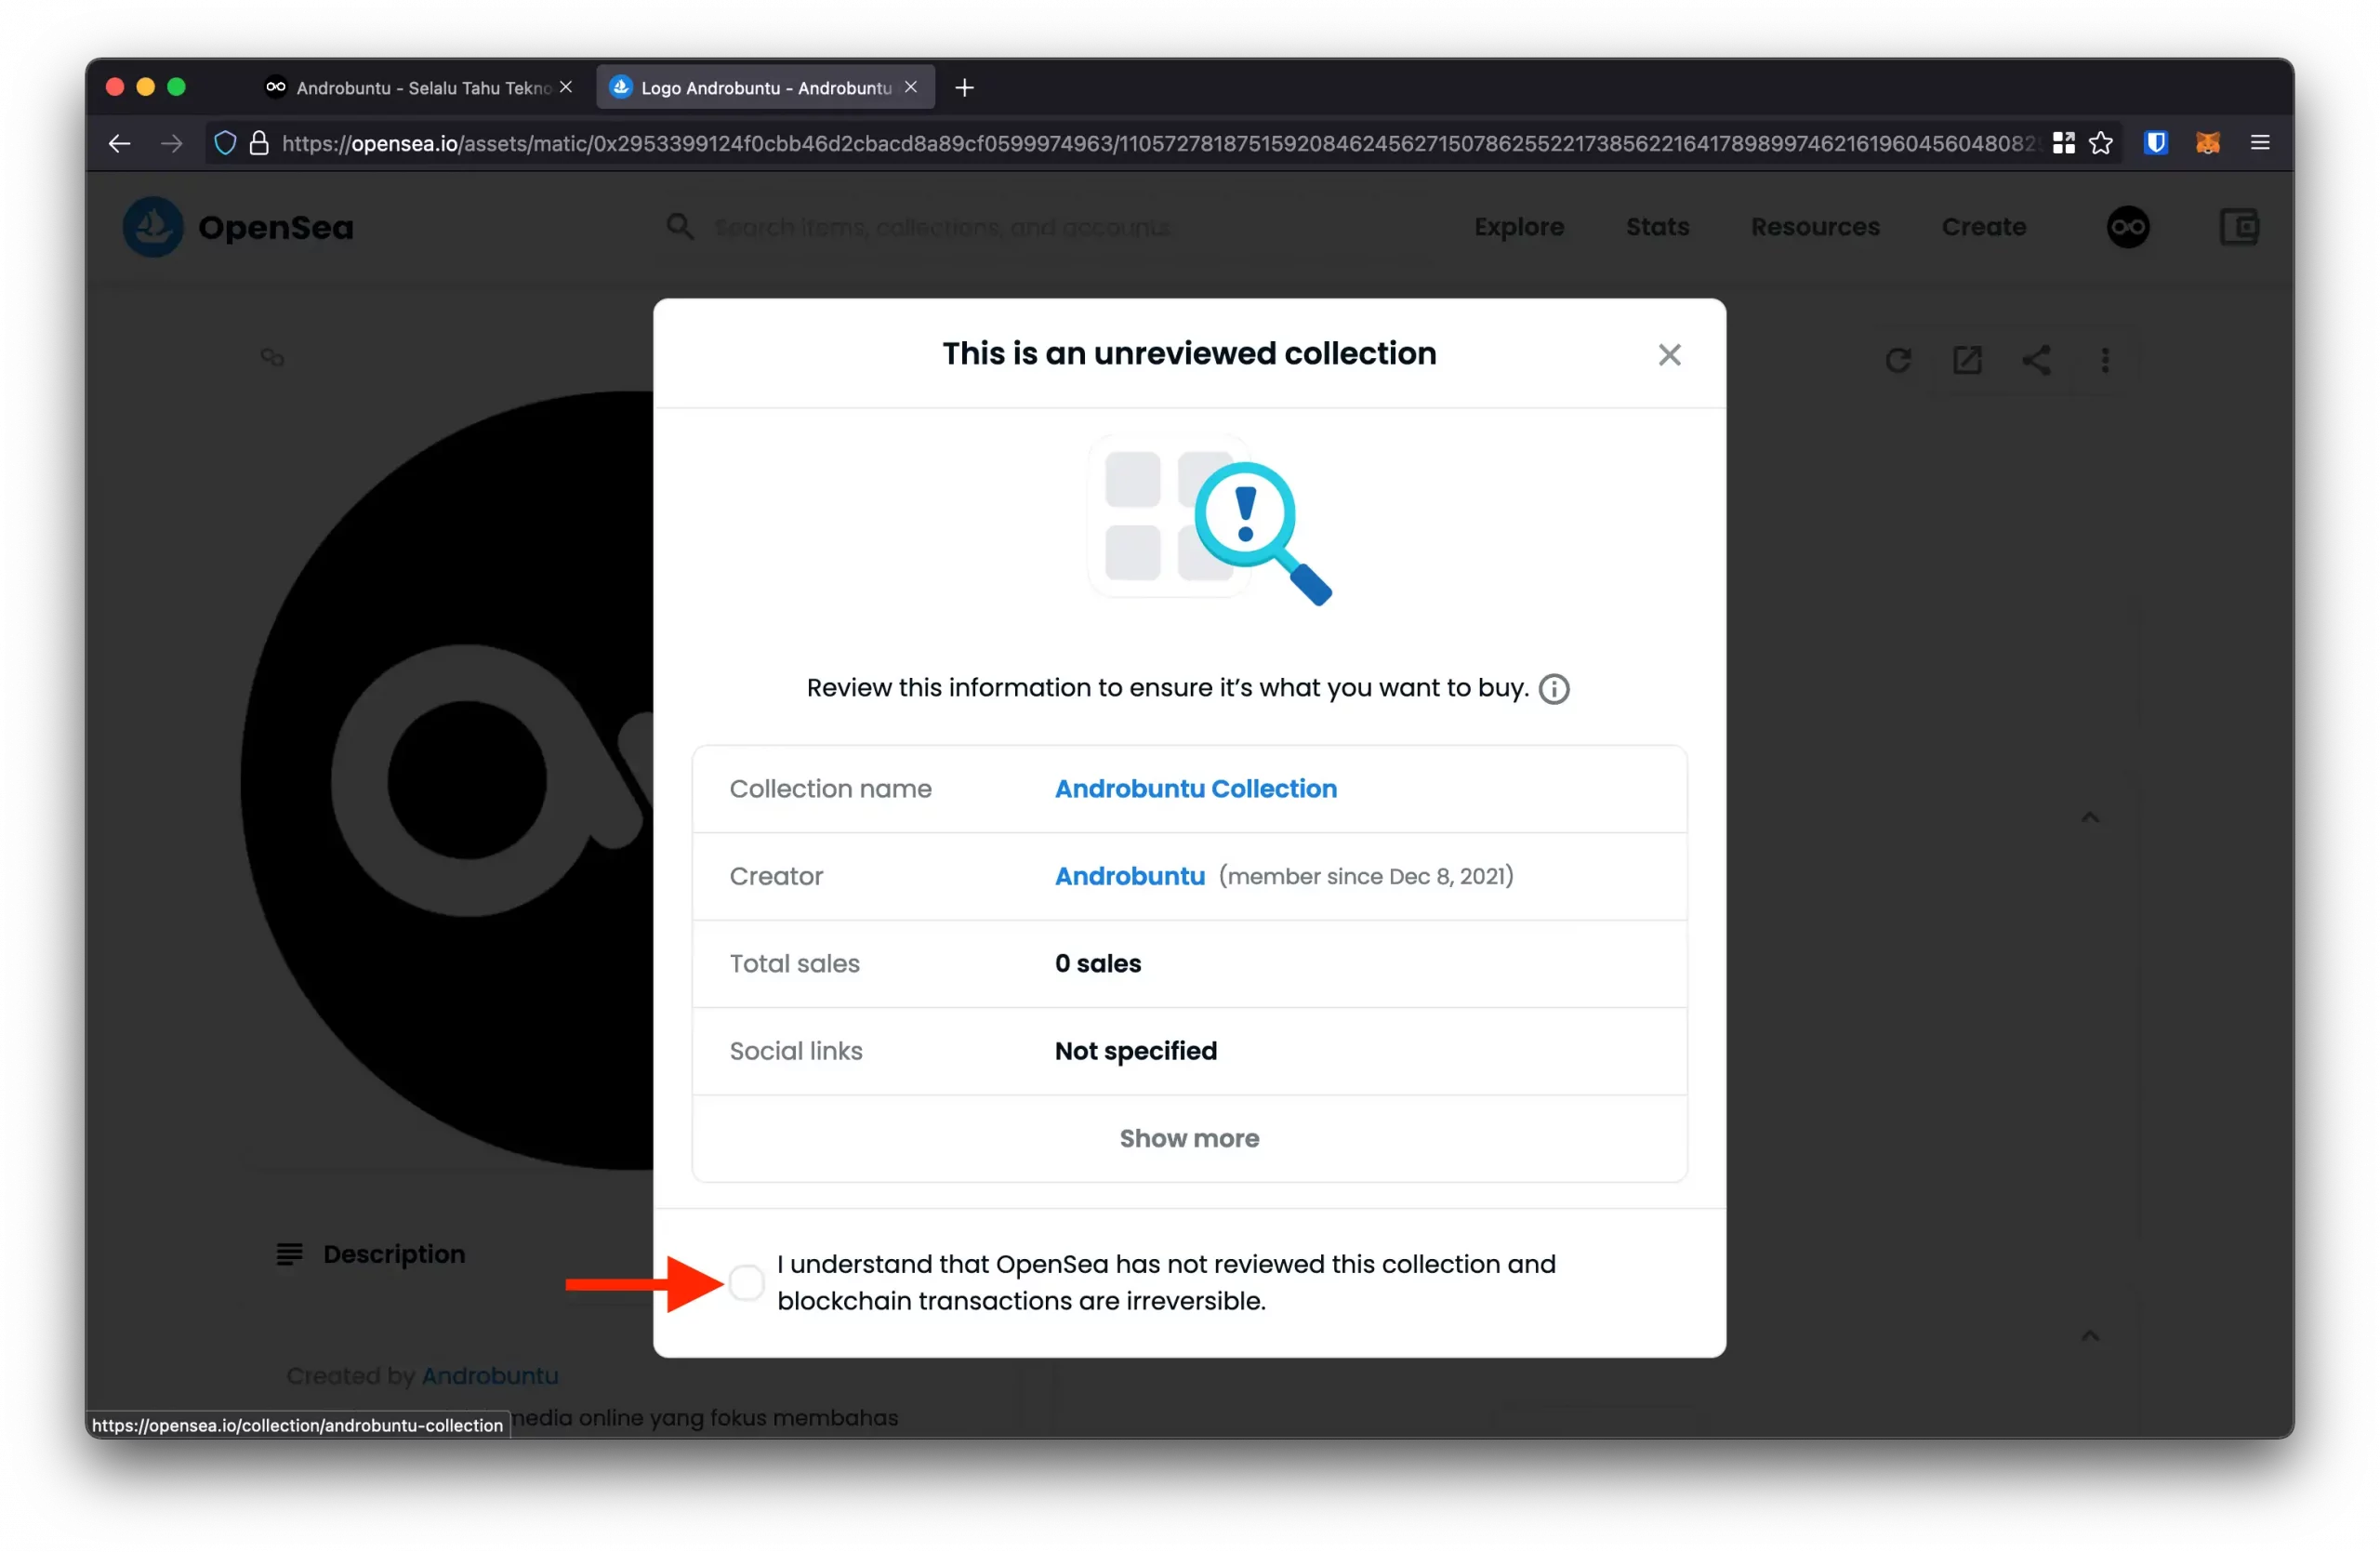Image resolution: width=2380 pixels, height=1552 pixels.
Task: Click the refresh metadata icon
Action: click(x=1897, y=360)
